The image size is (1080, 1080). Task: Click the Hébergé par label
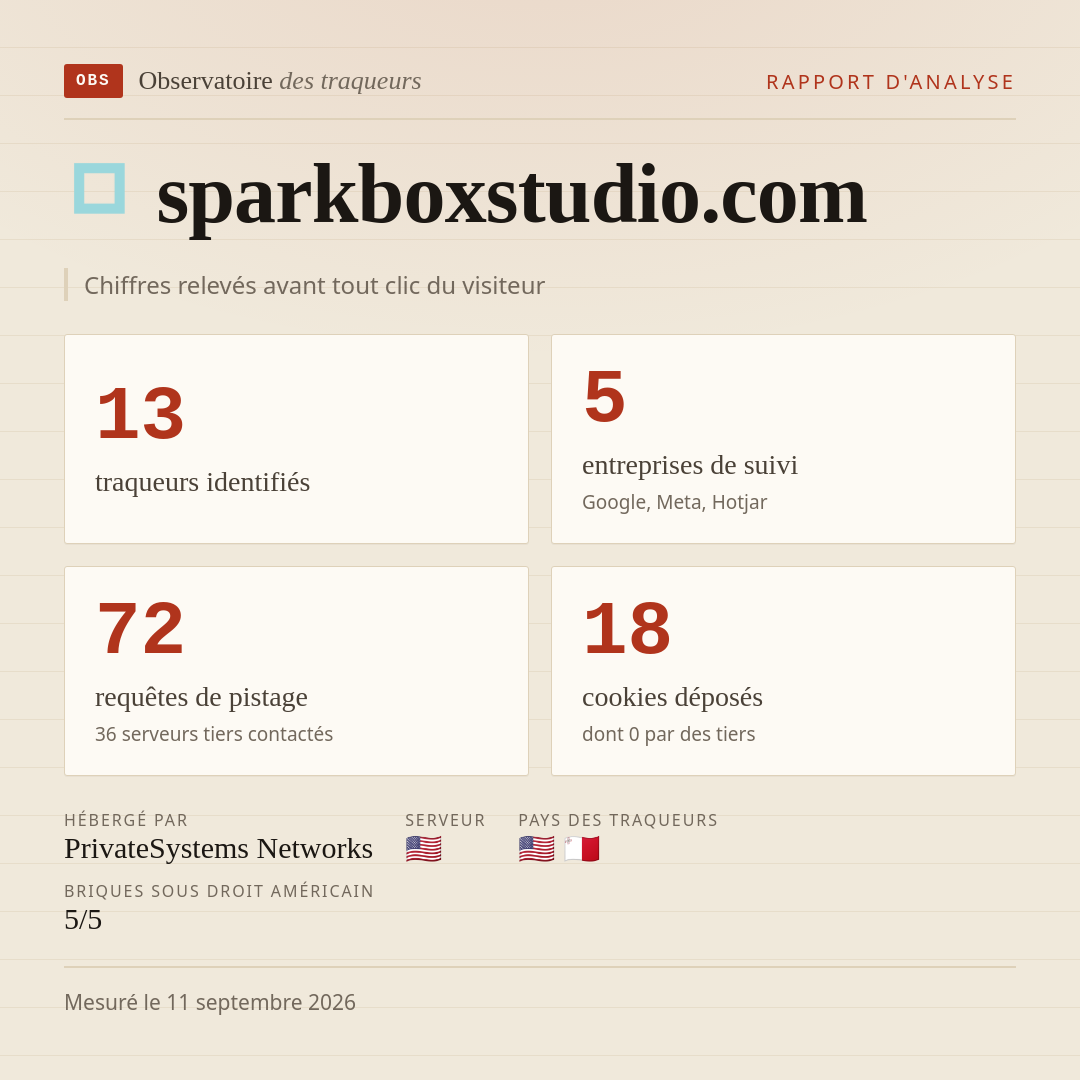(x=126, y=820)
